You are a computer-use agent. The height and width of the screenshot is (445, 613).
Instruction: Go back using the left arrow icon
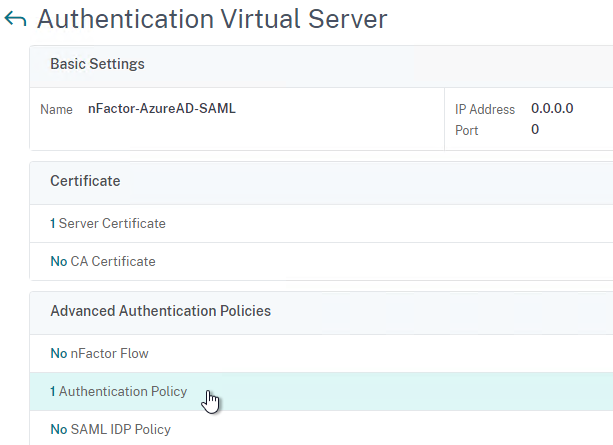pos(15,19)
